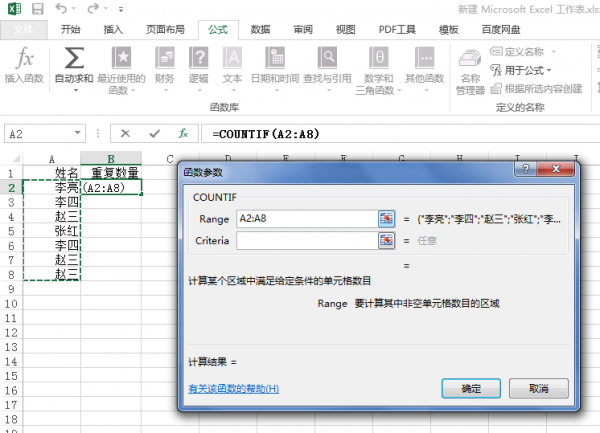Click the 确定 (OK) button

point(471,389)
